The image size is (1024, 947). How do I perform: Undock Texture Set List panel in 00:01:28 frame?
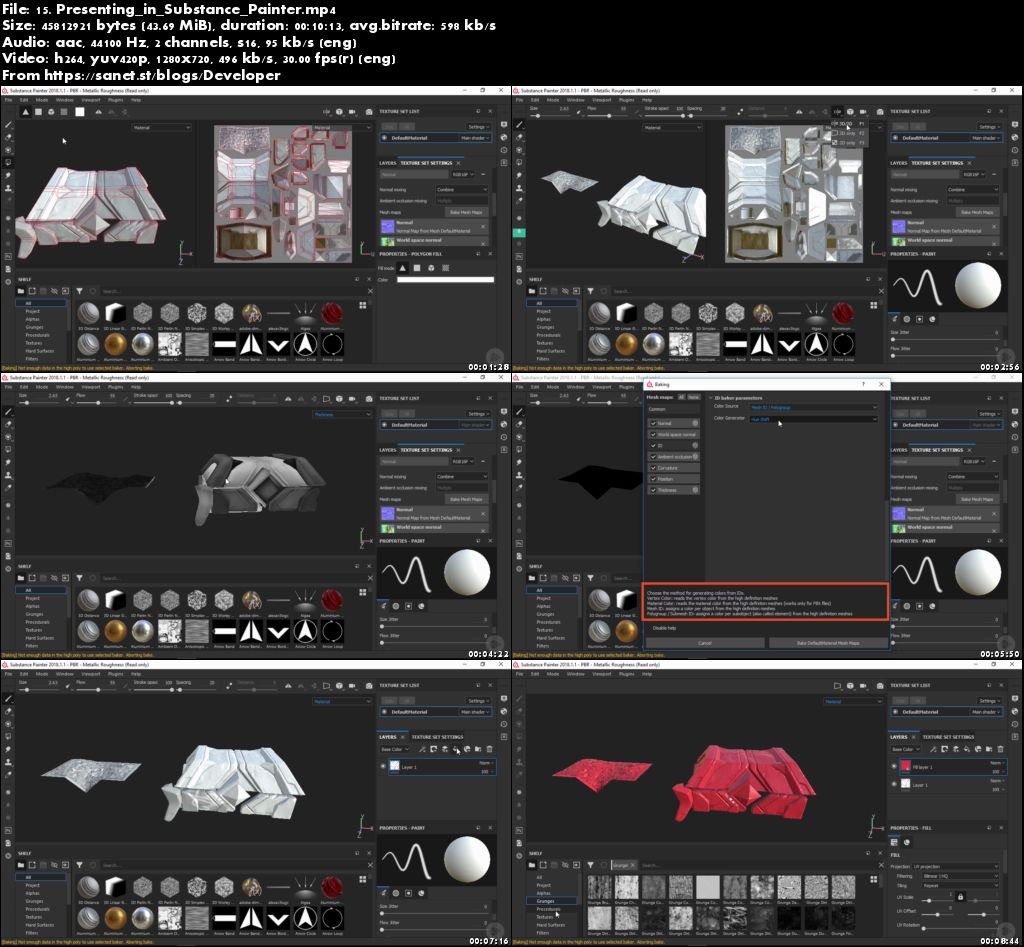478,111
